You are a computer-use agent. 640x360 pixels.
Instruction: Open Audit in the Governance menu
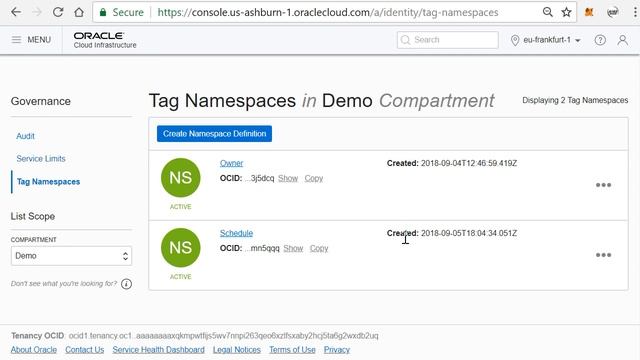25,136
